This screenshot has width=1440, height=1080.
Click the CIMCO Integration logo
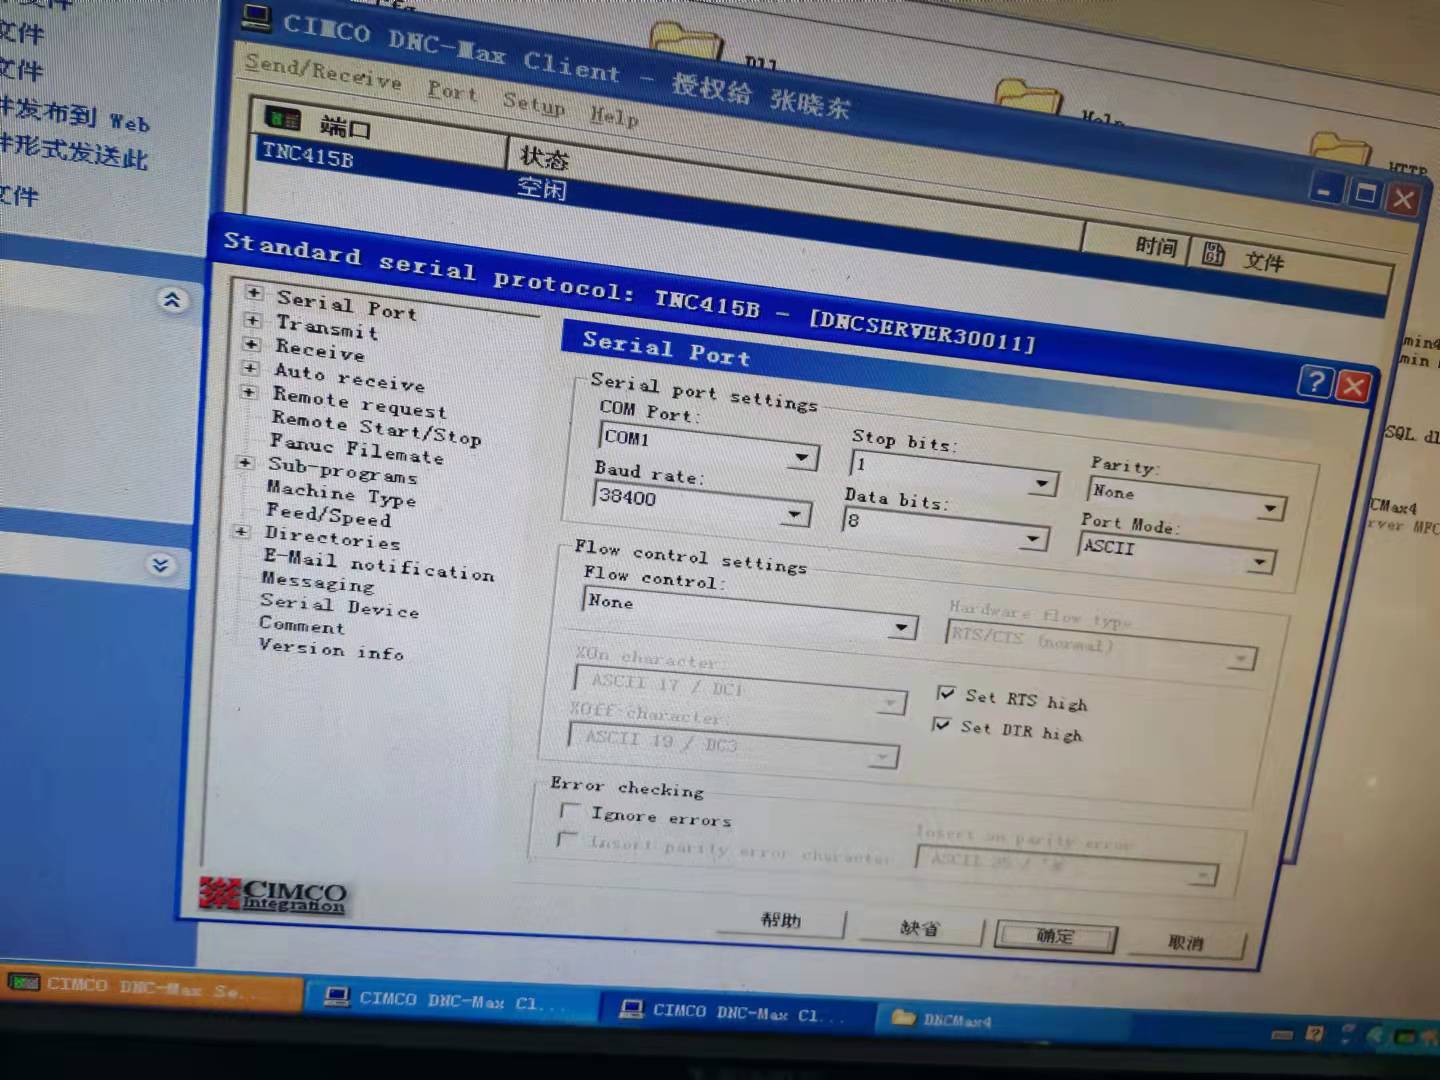pos(273,894)
